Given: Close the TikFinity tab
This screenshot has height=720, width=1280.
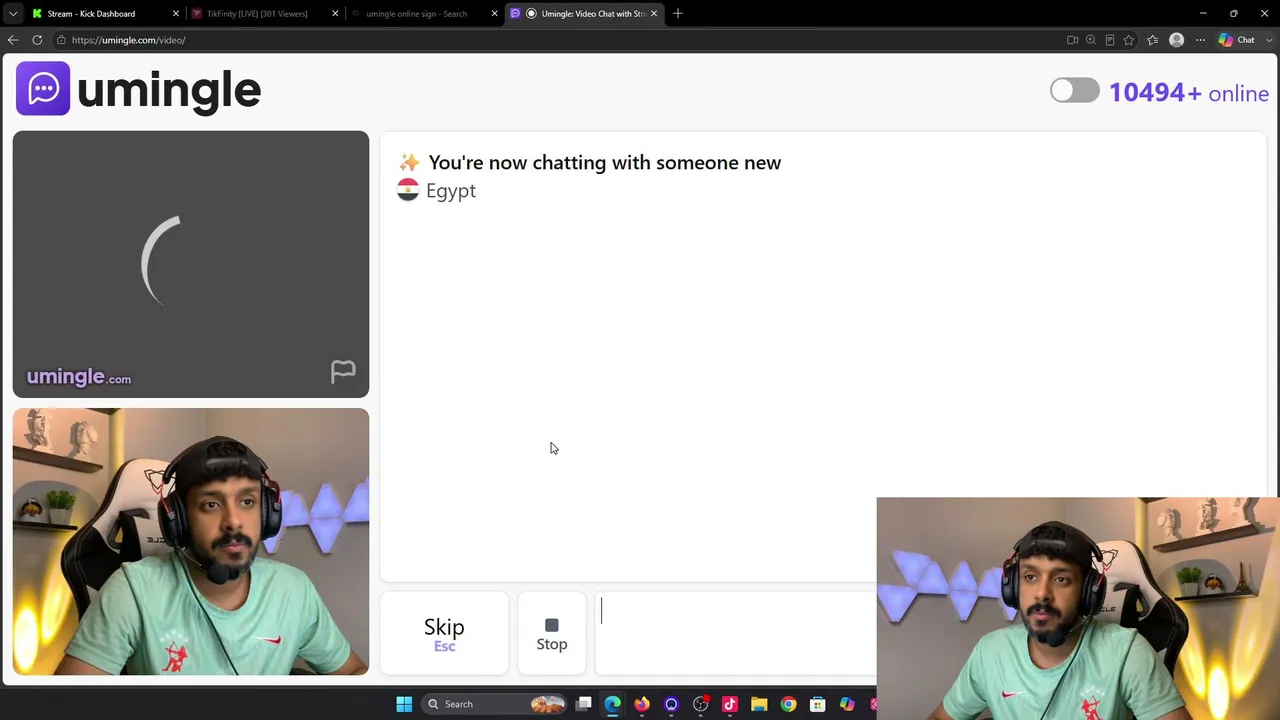Looking at the screenshot, I should point(335,14).
